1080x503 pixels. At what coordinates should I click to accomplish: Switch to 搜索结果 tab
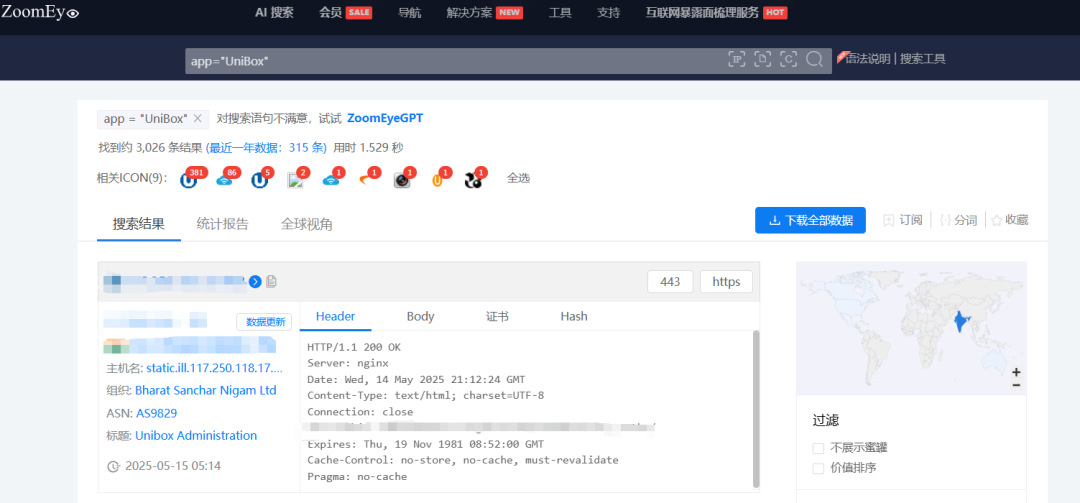point(139,223)
